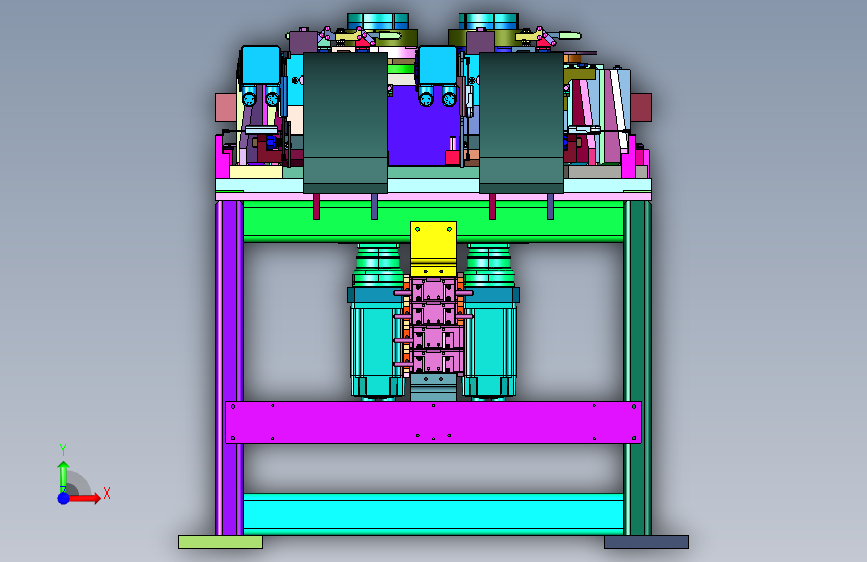
Task: Click the blue Z axis sphere of the triad
Action: (64, 498)
